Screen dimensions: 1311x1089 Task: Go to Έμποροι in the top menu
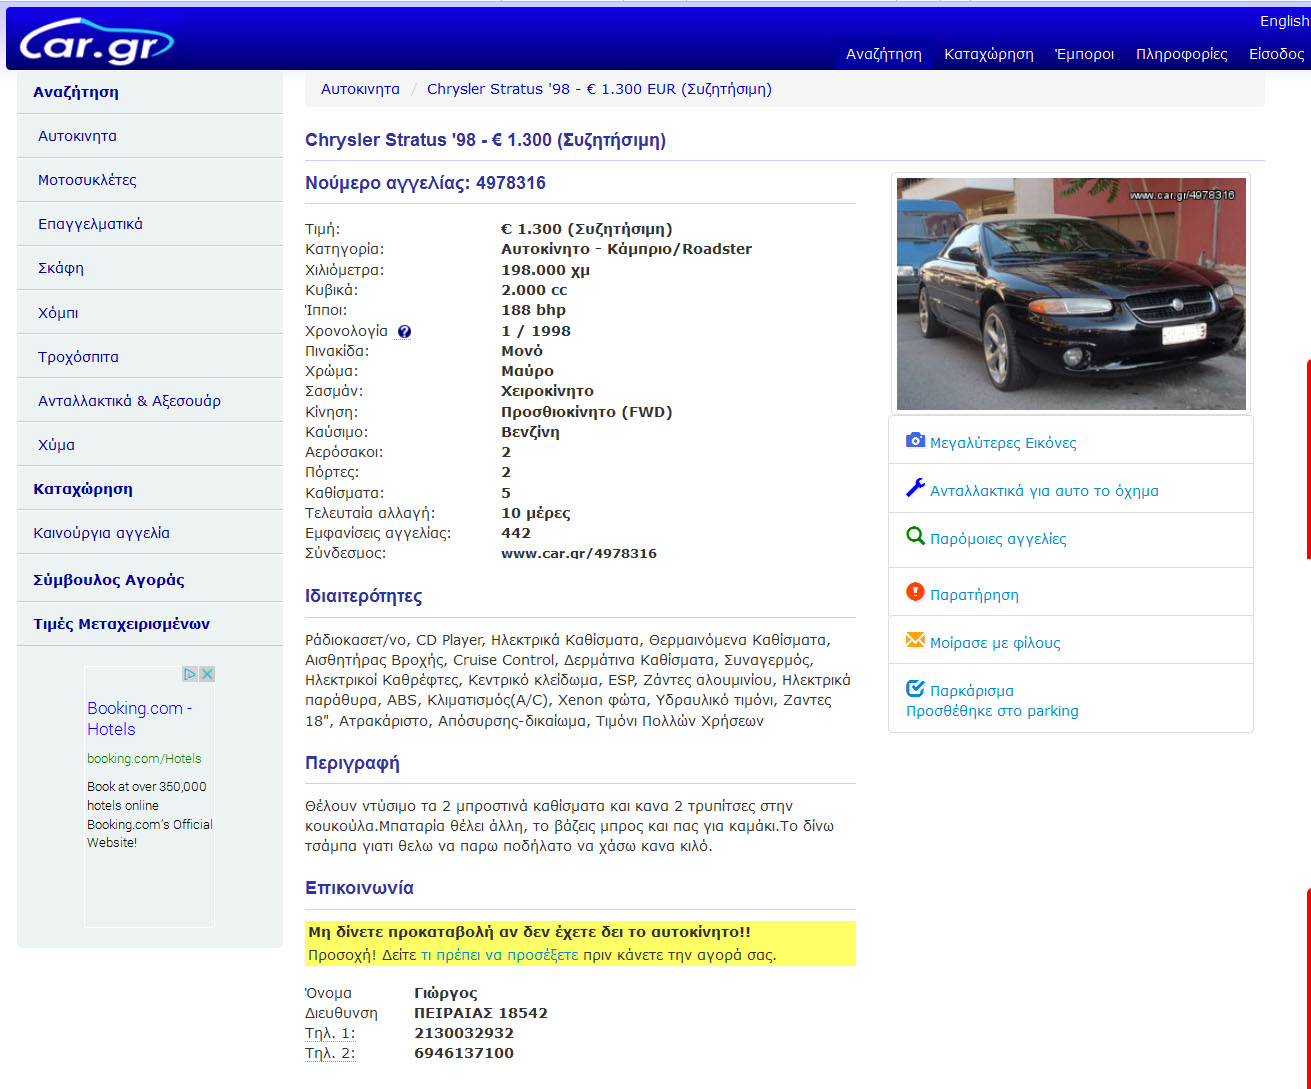point(1084,54)
